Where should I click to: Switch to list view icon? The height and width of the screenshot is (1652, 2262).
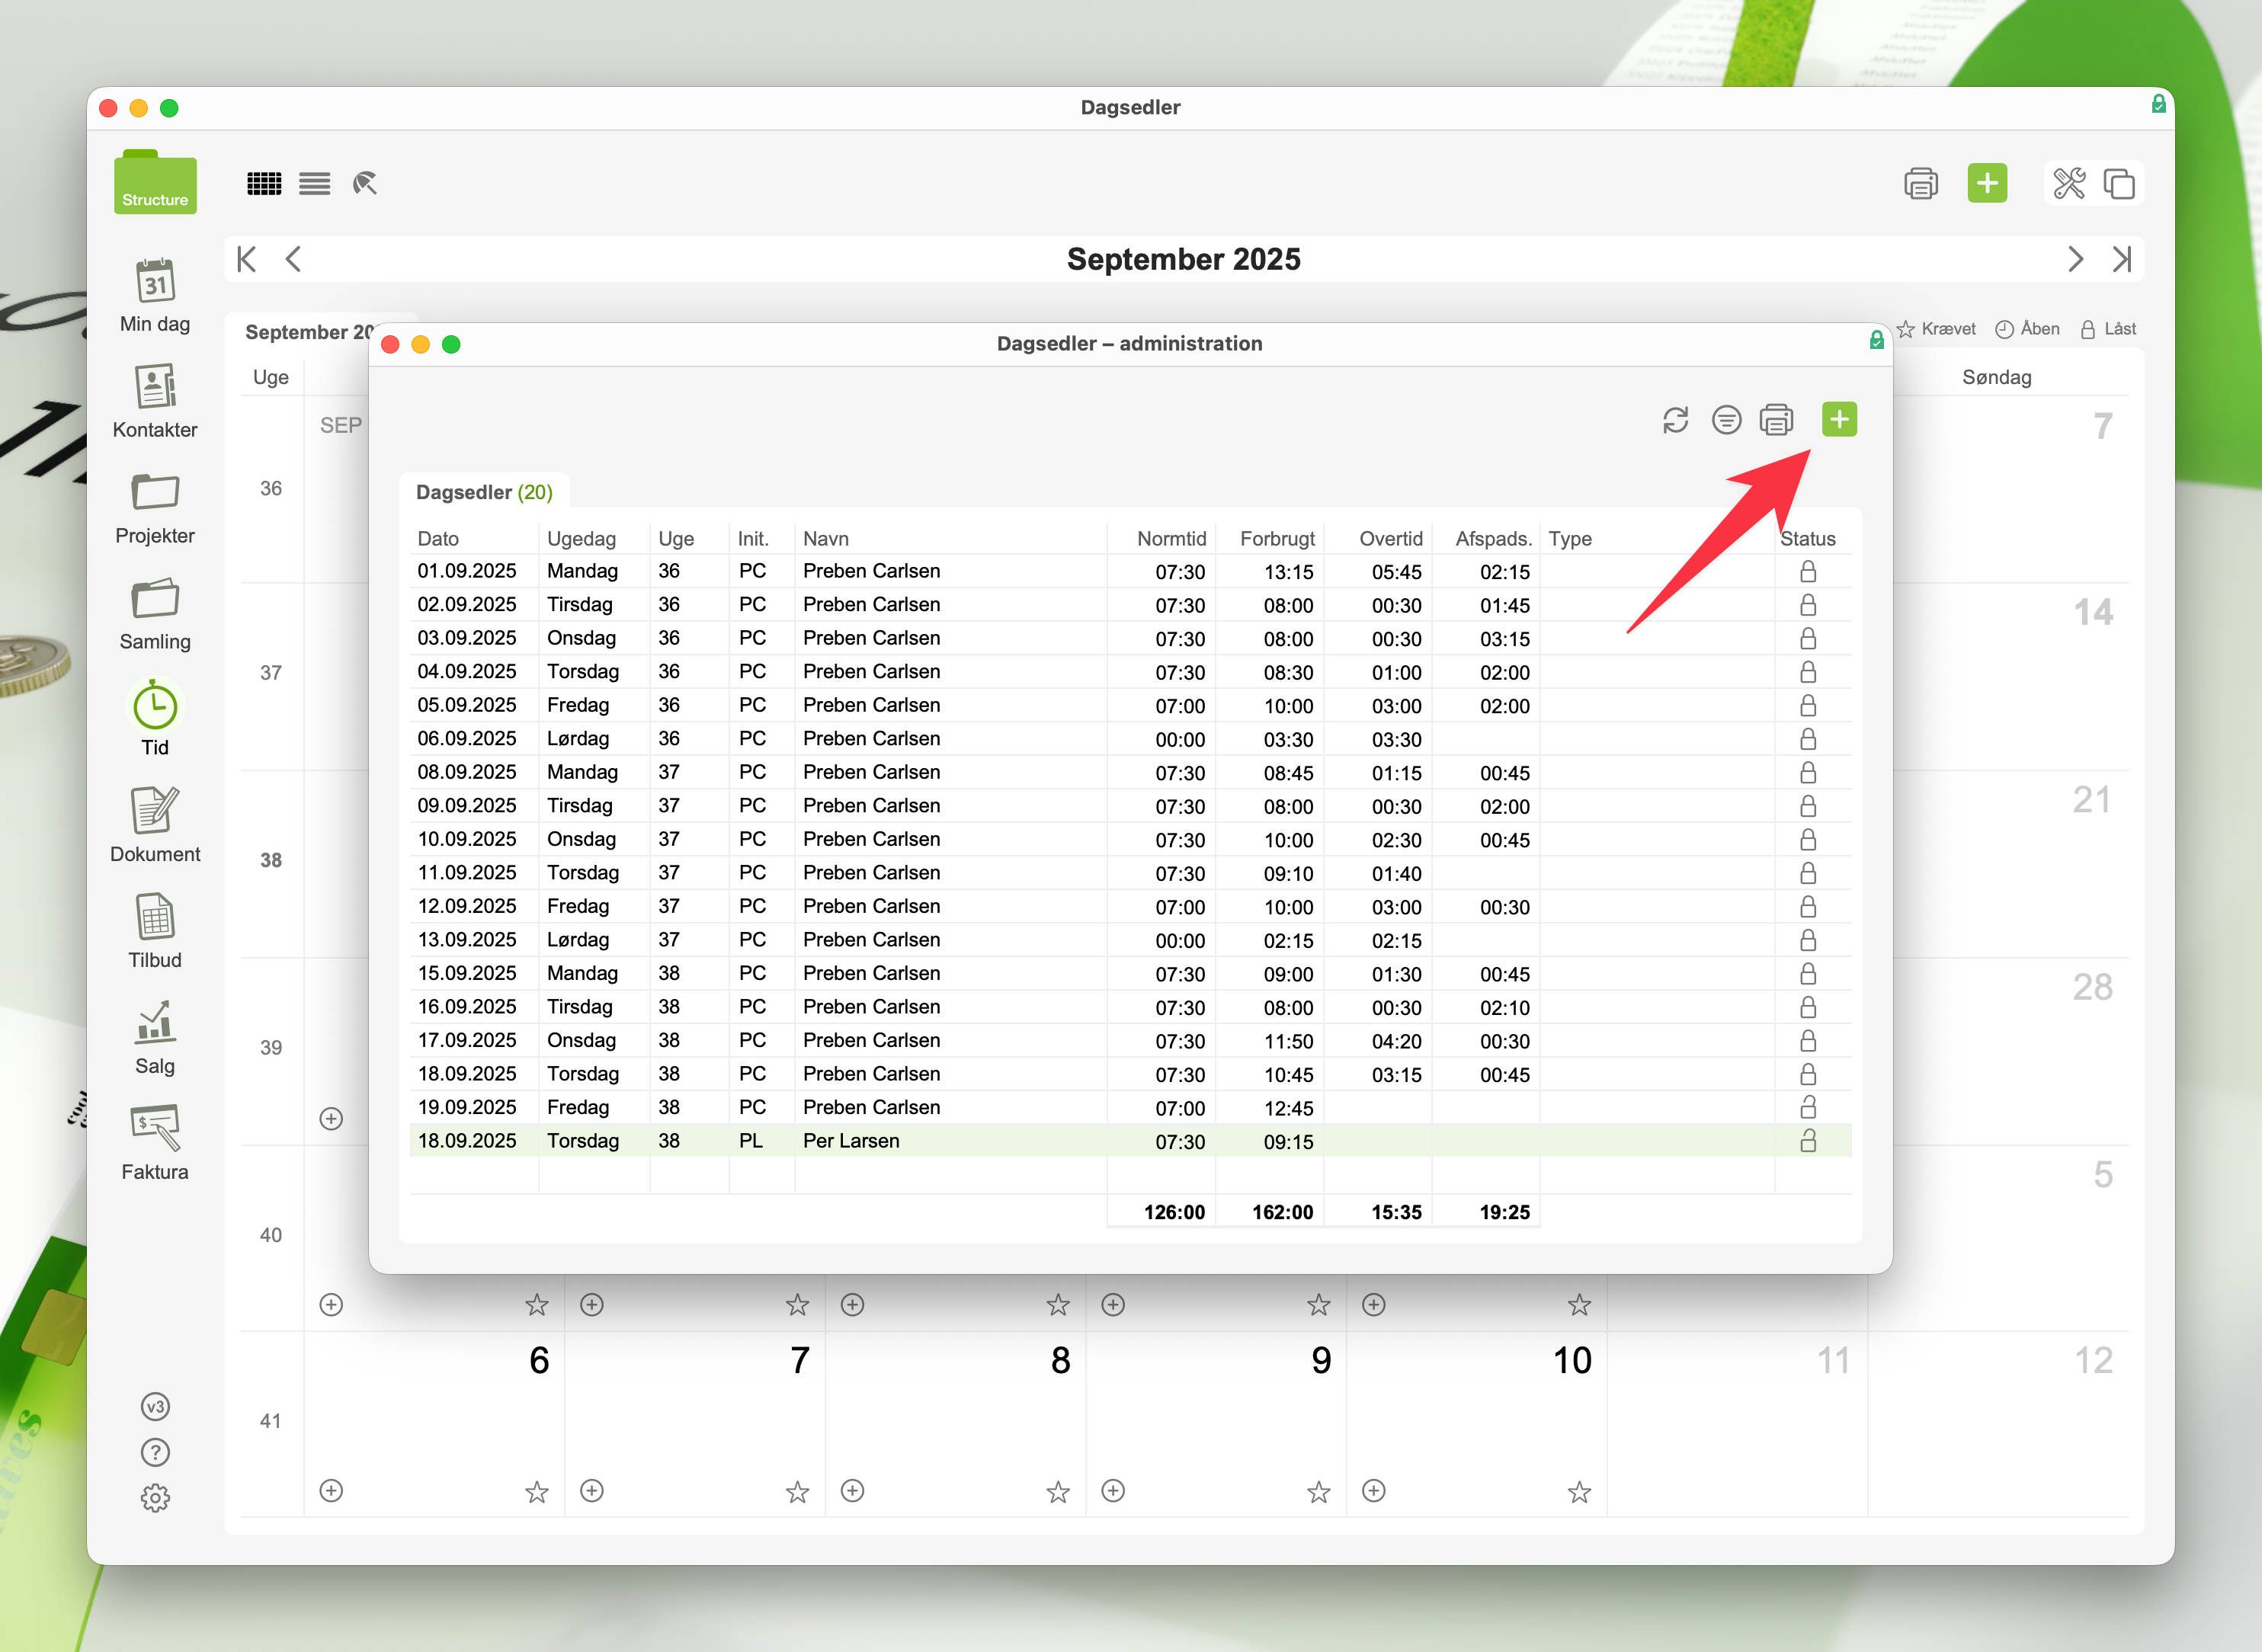point(314,184)
